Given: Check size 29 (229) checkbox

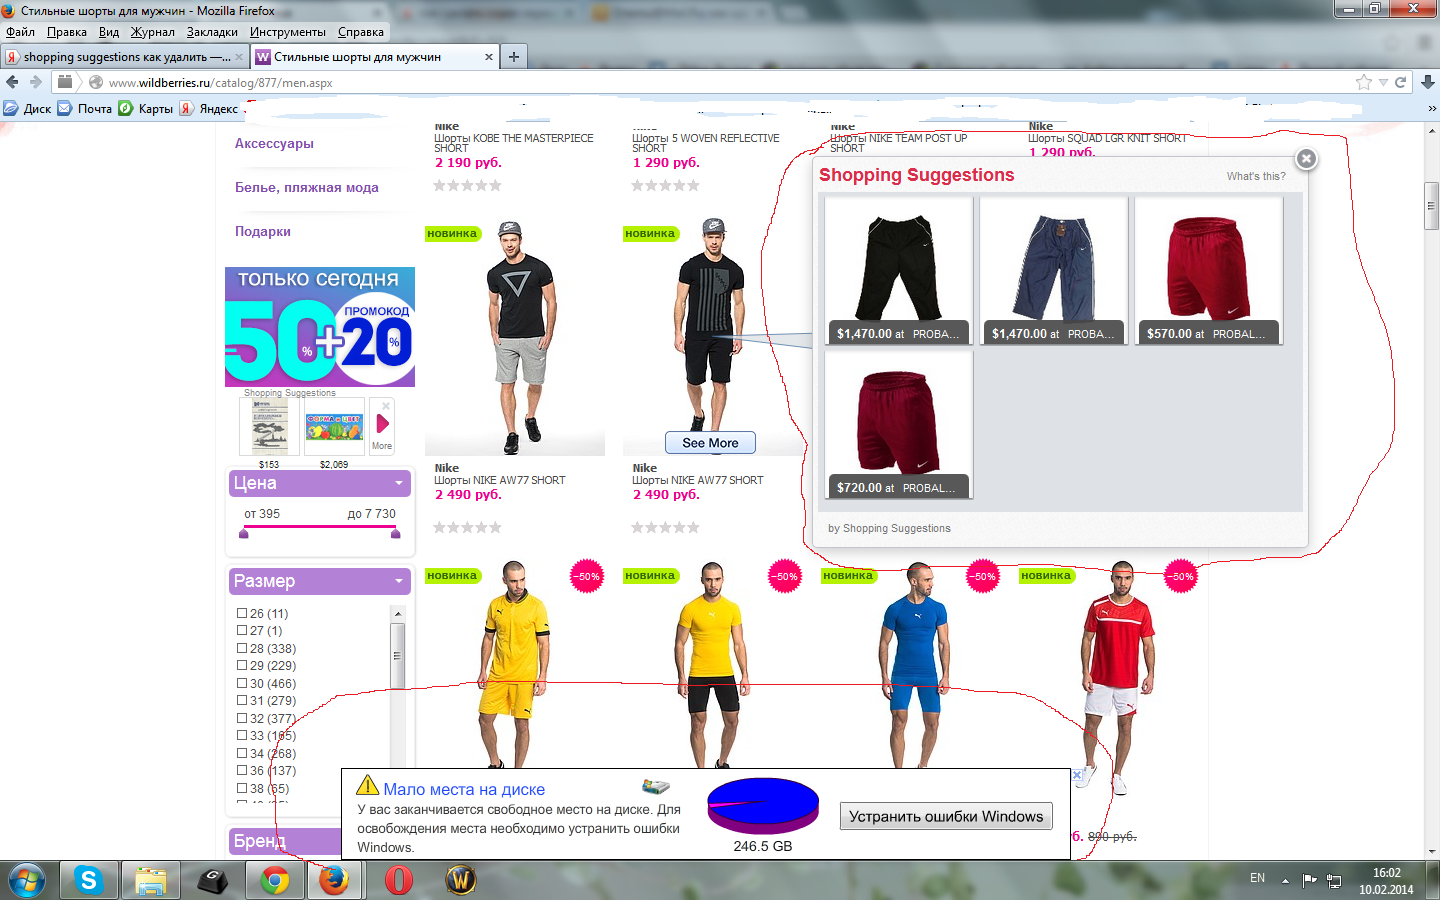Looking at the screenshot, I should pyautogui.click(x=242, y=665).
